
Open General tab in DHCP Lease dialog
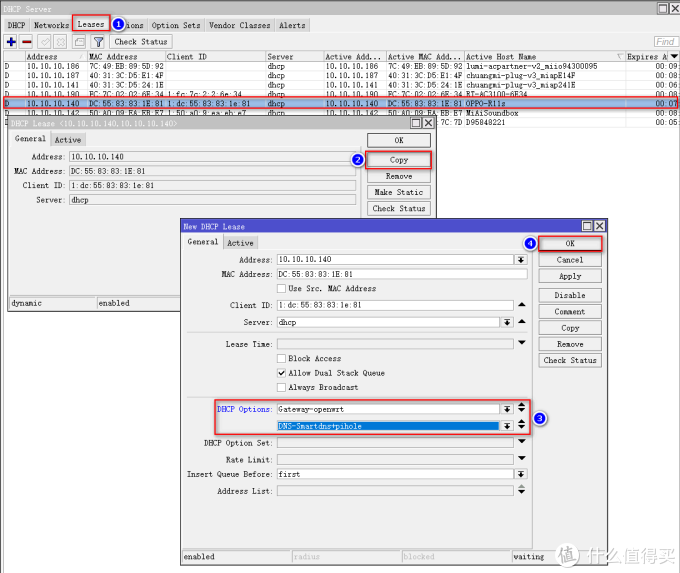point(30,139)
